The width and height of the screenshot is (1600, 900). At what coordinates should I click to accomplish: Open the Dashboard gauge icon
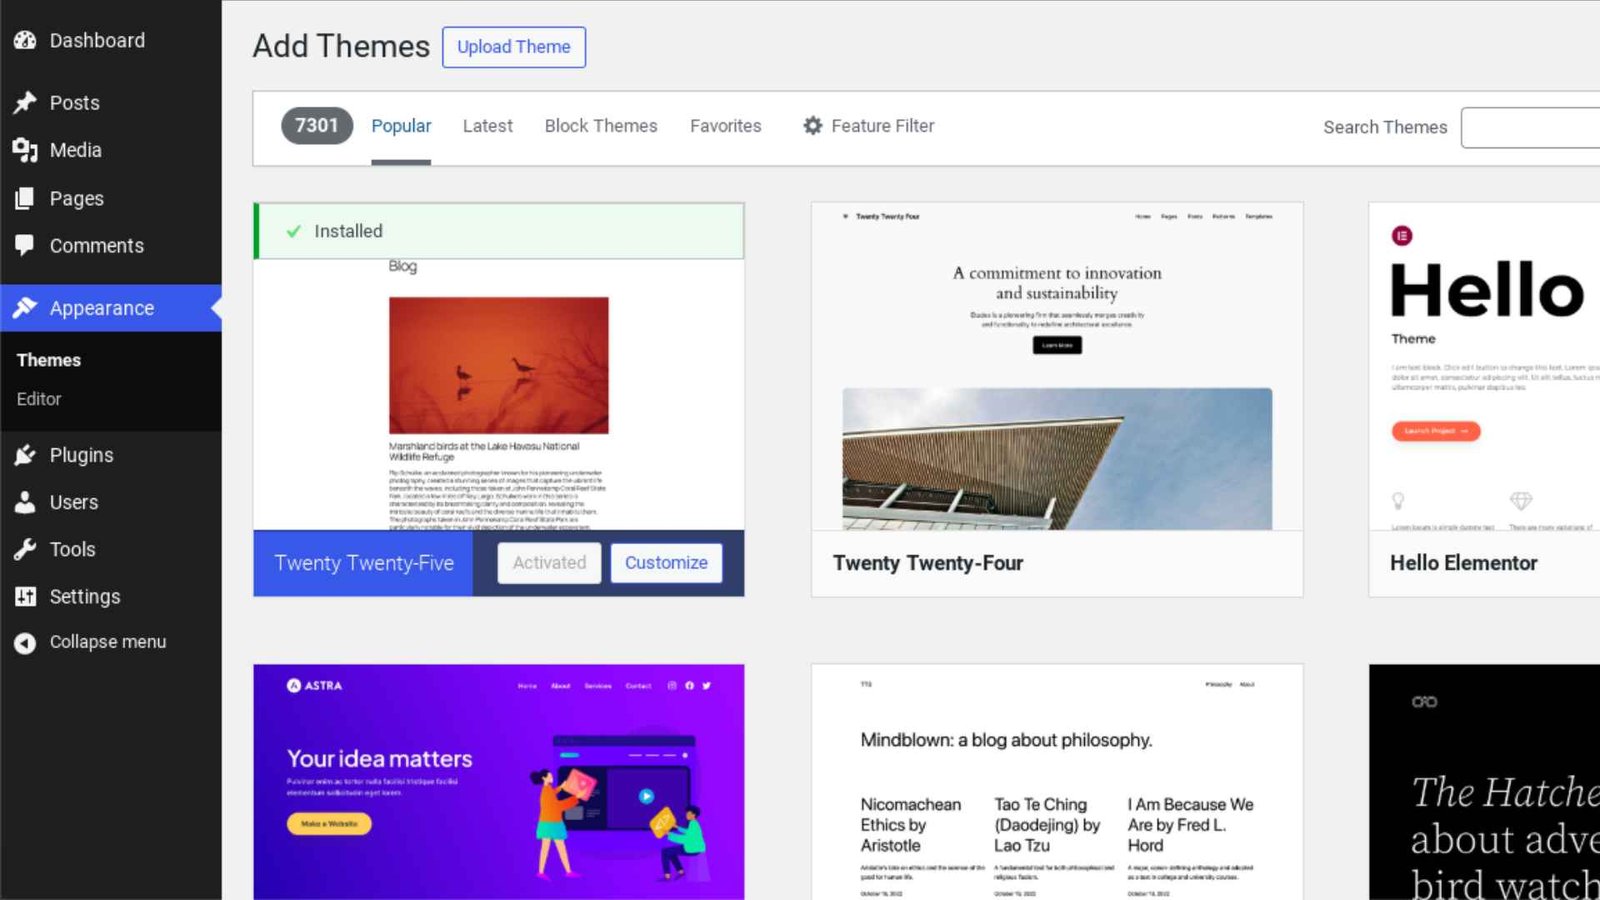[x=25, y=41]
